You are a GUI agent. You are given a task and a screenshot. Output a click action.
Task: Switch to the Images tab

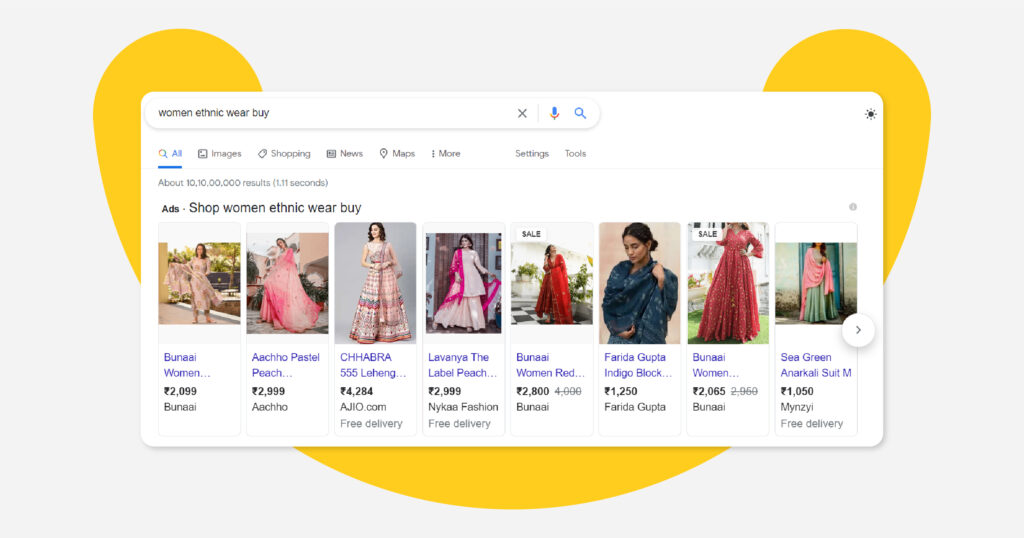click(219, 153)
